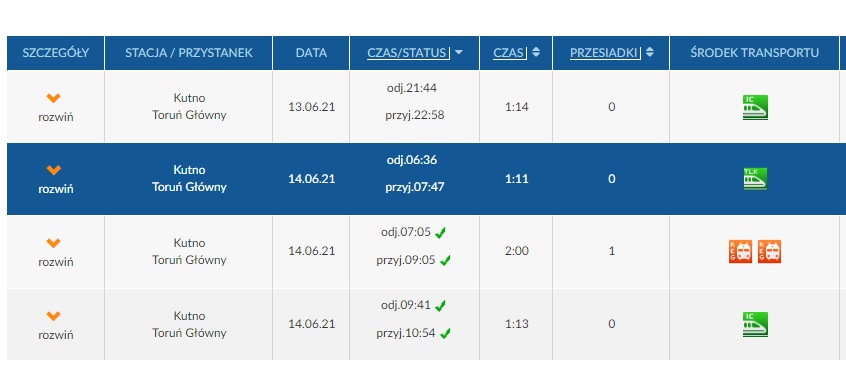Click sort arrows beside PRZESIADKI header
The height and width of the screenshot is (383, 846).
[650, 52]
